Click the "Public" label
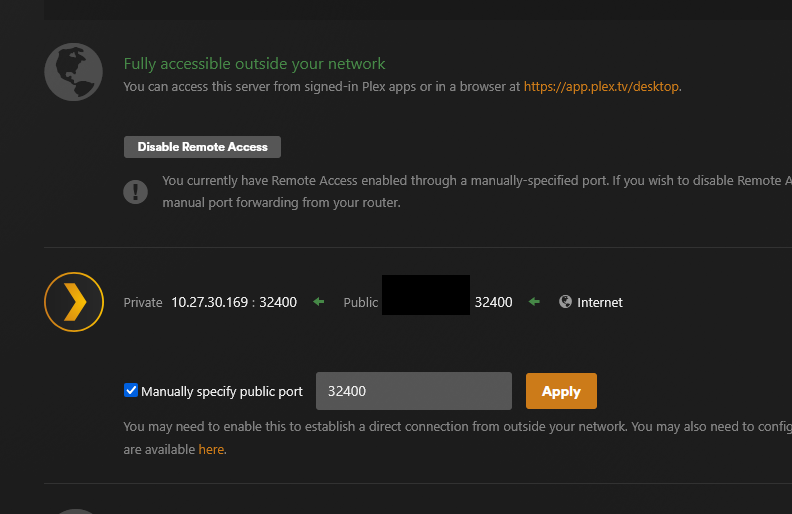This screenshot has height=514, width=792. (x=361, y=302)
